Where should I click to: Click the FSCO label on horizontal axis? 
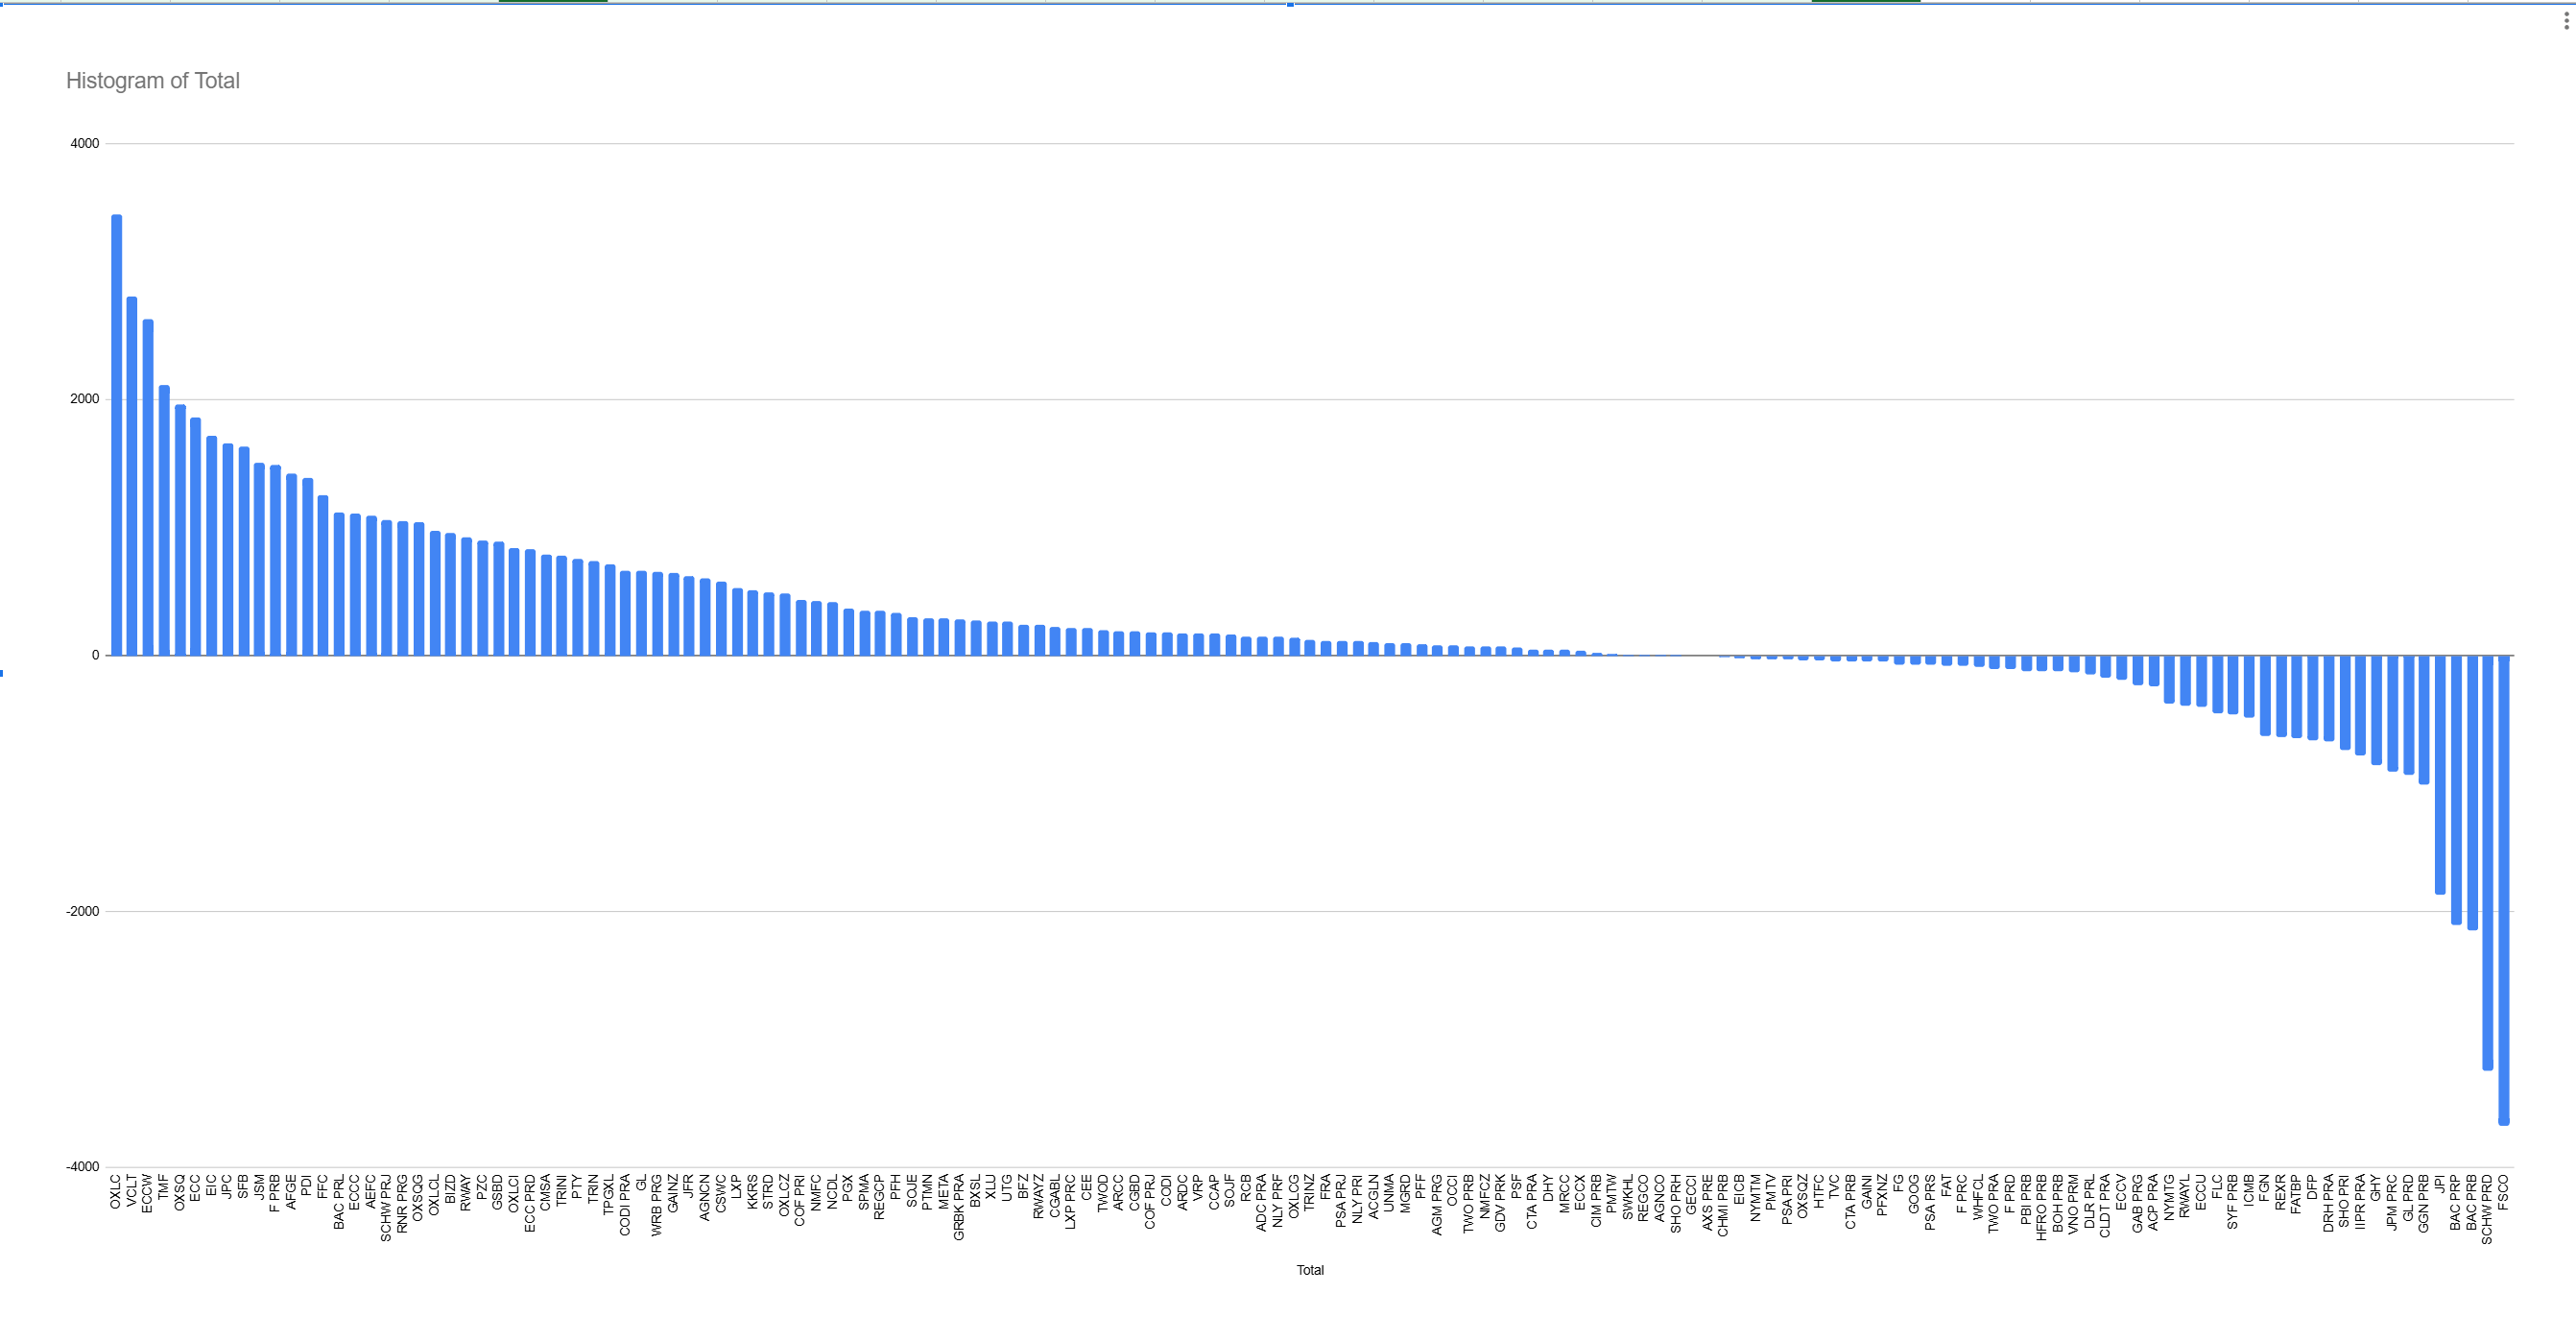click(x=2503, y=1192)
